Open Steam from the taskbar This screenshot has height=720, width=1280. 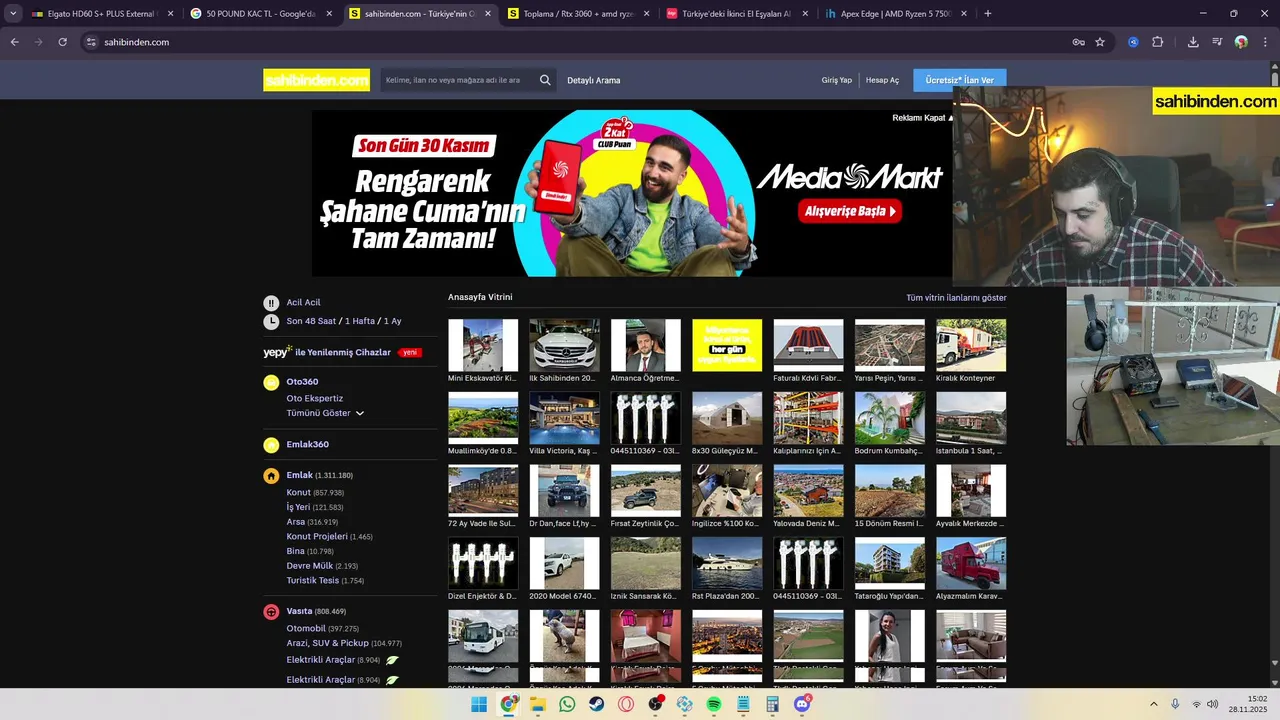click(x=596, y=705)
